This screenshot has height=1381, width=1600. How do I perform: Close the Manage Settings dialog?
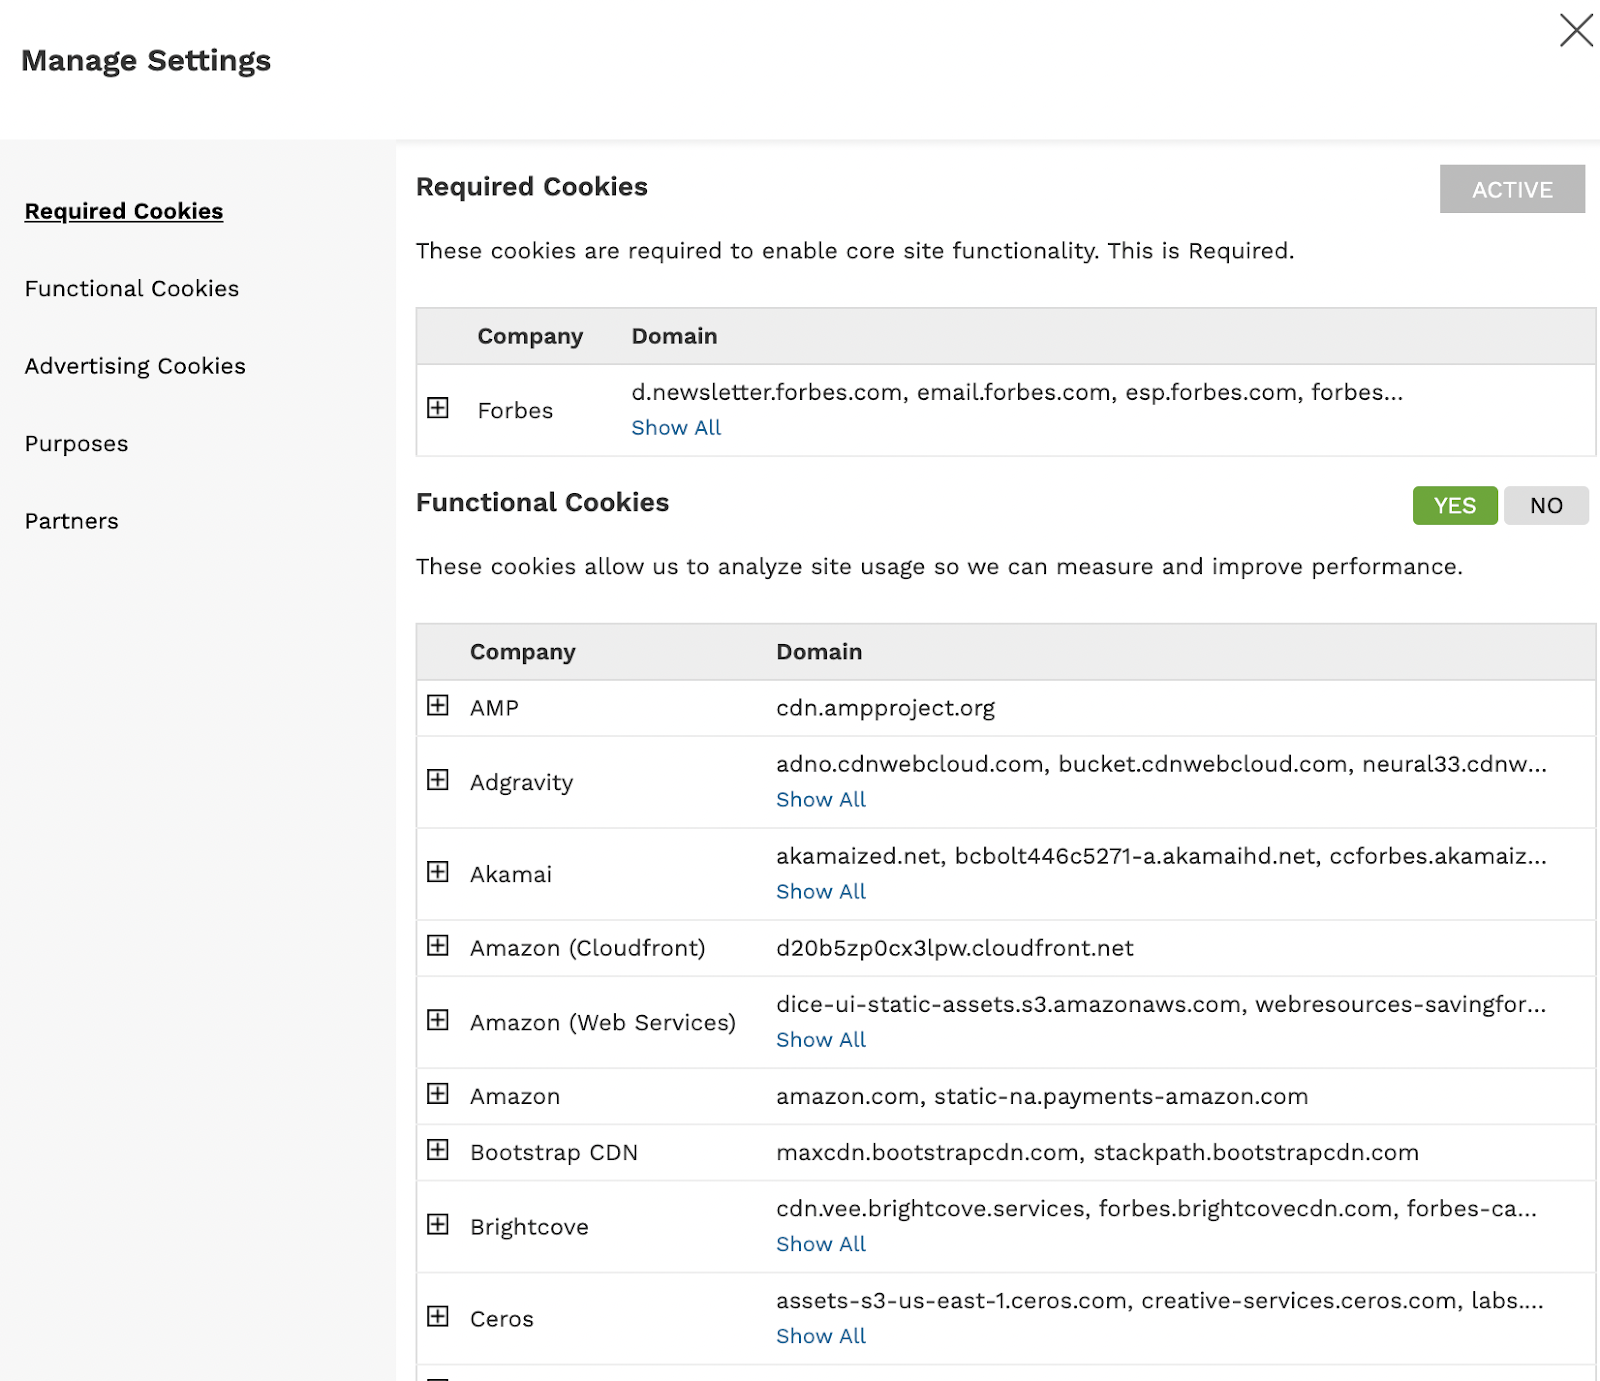(1576, 30)
